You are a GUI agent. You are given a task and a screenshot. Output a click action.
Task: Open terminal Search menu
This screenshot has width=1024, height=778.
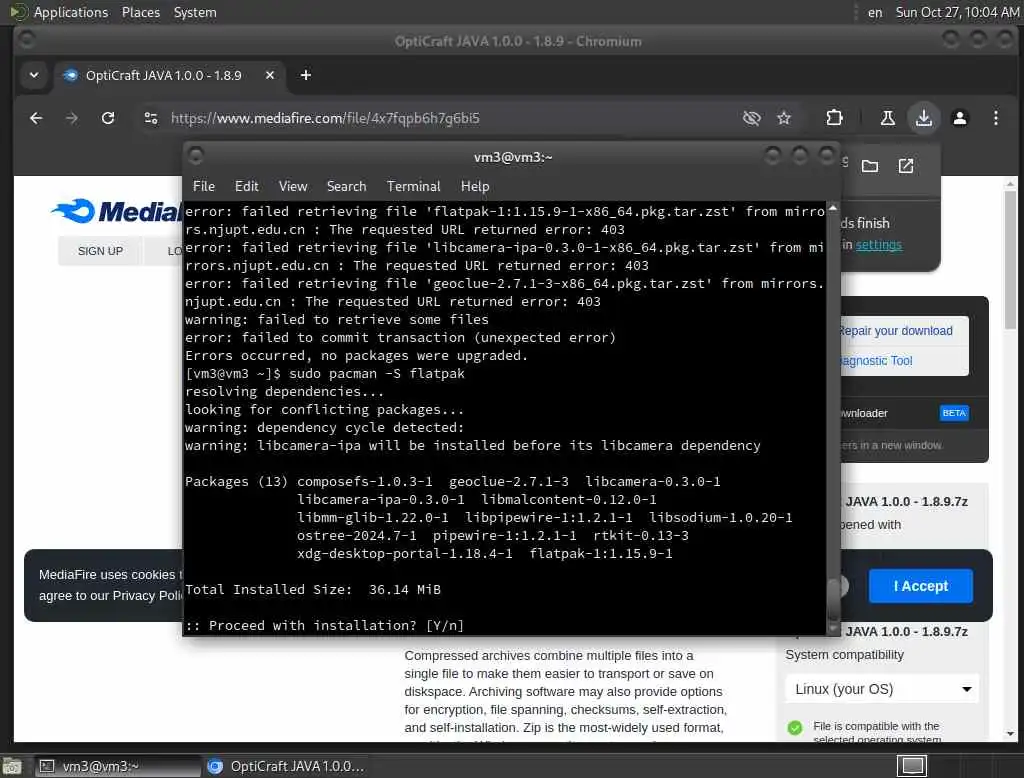click(x=346, y=186)
